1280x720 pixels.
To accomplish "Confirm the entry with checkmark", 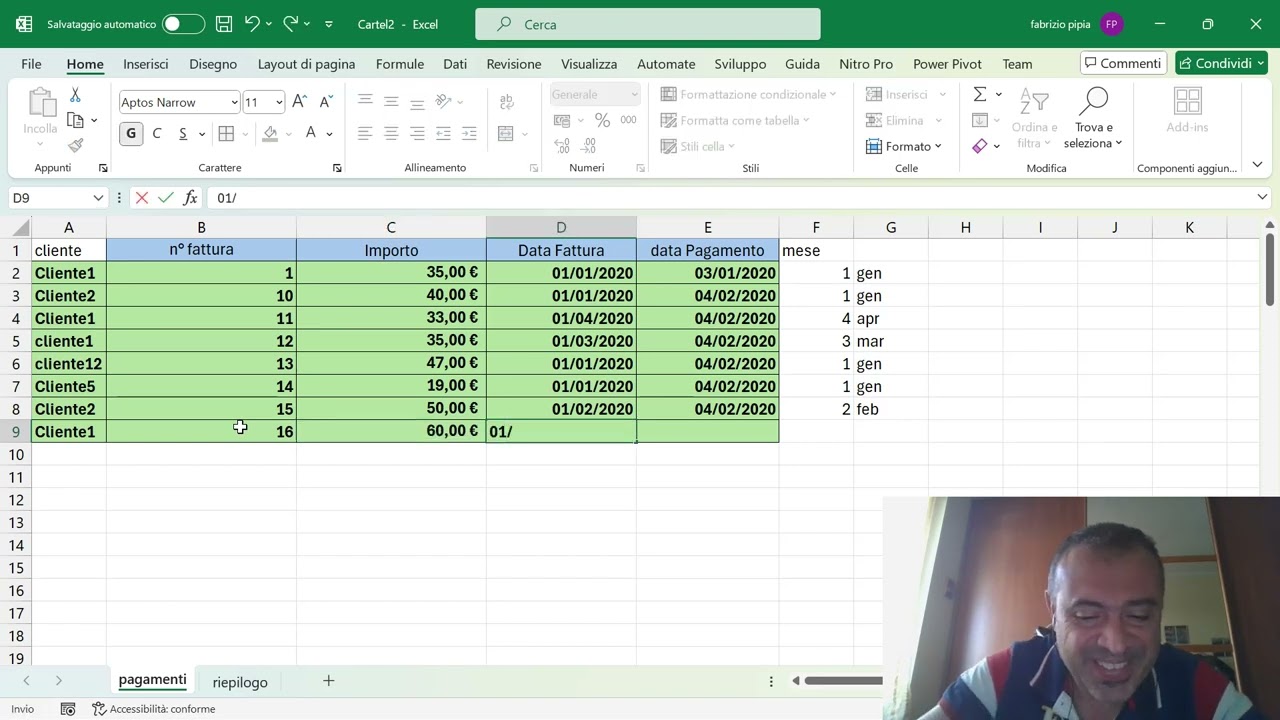I will tap(166, 198).
